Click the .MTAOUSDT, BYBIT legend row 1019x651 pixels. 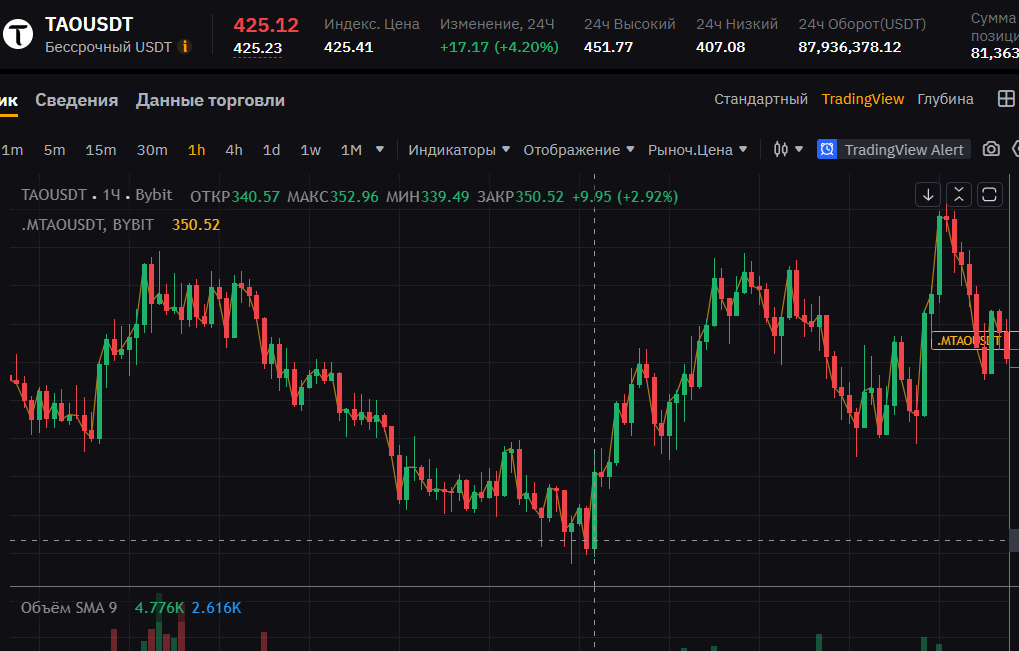tap(88, 225)
